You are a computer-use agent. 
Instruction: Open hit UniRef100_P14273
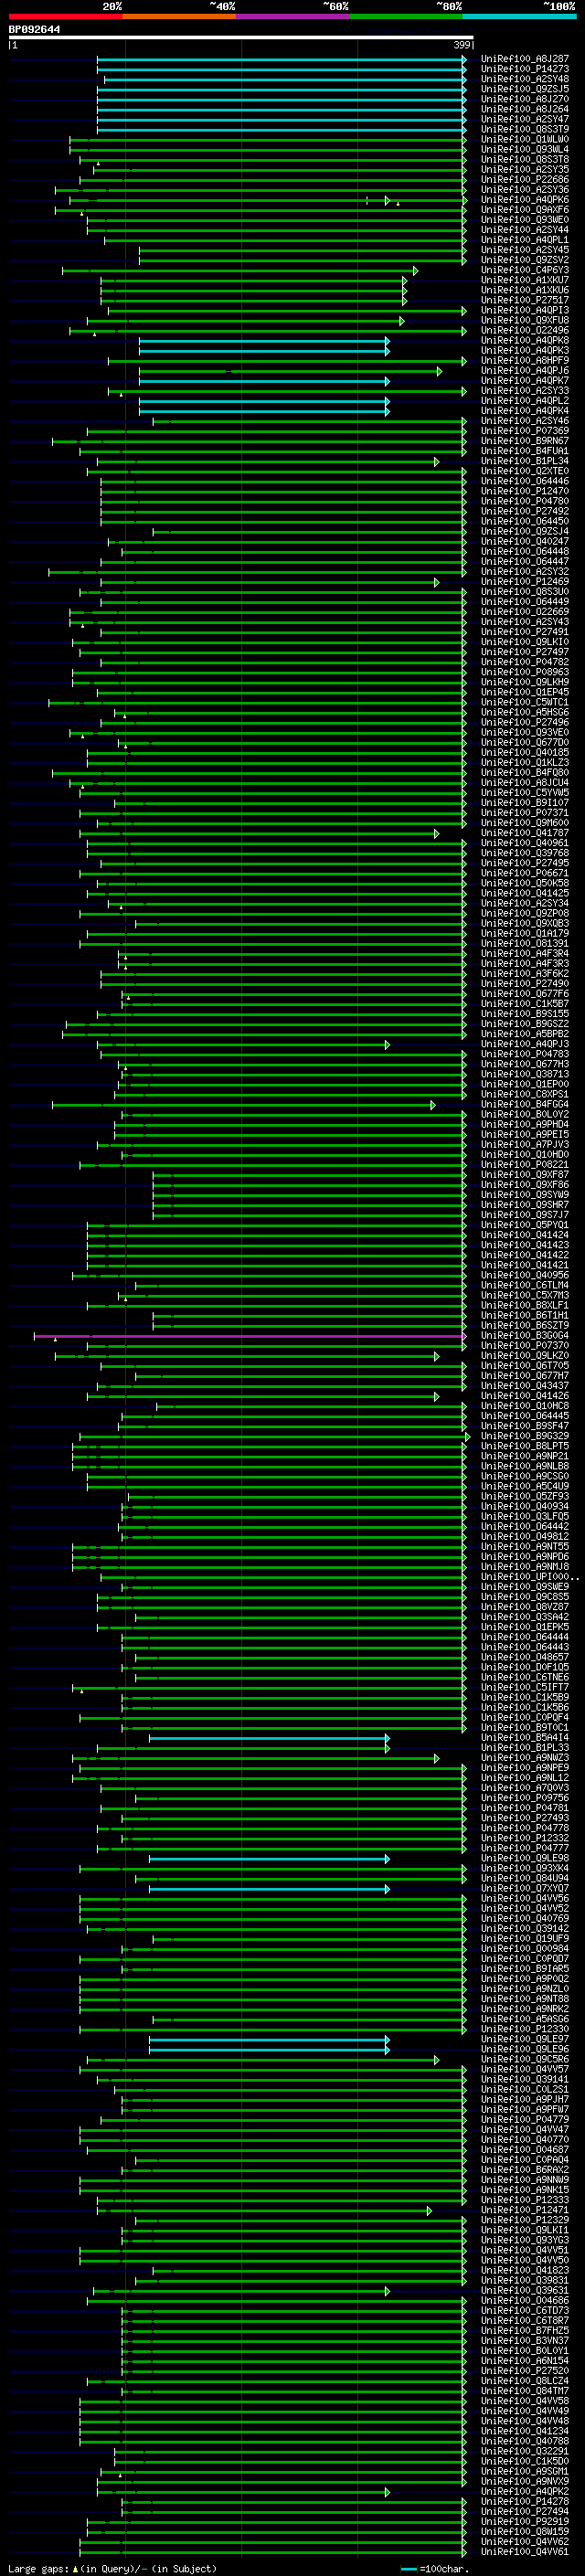(525, 69)
